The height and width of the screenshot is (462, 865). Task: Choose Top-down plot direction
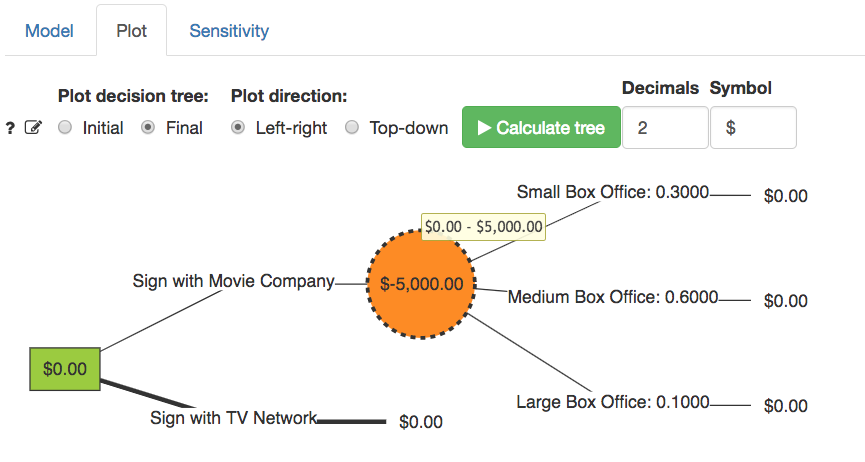coord(352,128)
